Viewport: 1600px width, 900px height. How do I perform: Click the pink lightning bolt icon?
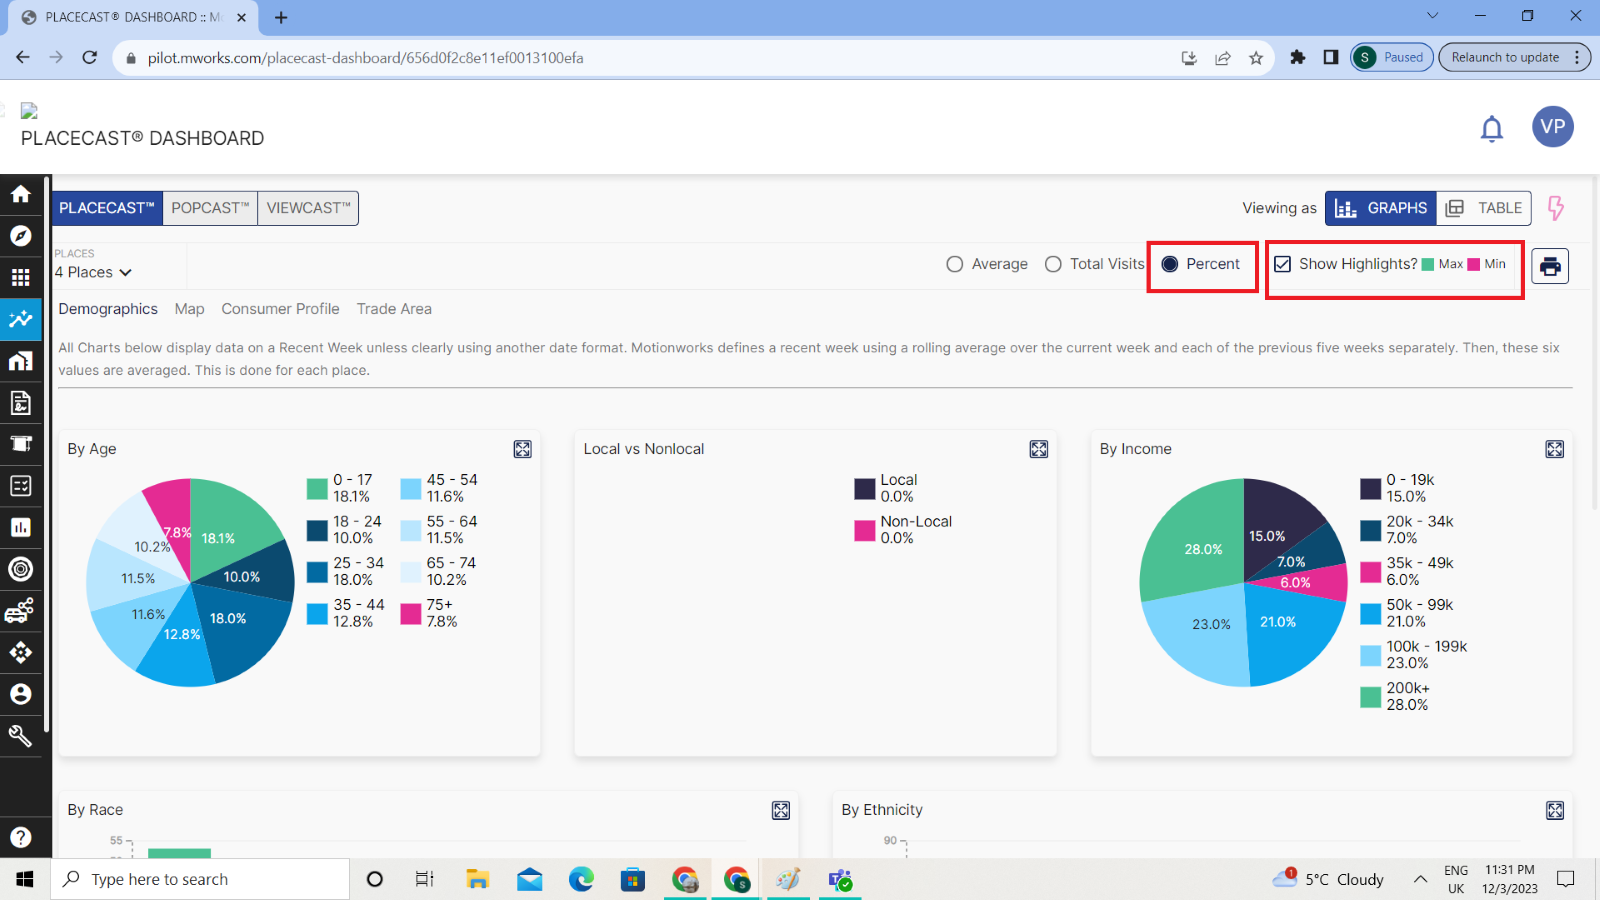point(1556,208)
